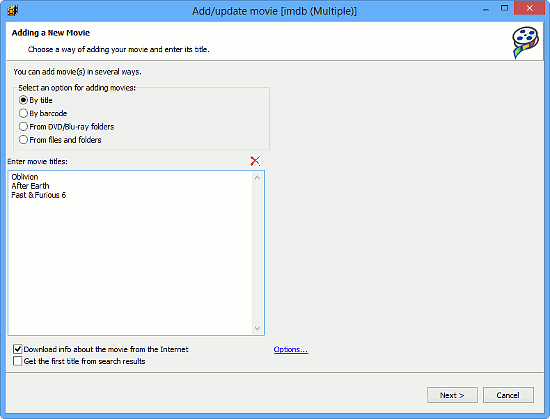The width and height of the screenshot is (550, 419).
Task: Minimize the Add/update movie window
Action: [x=486, y=9]
